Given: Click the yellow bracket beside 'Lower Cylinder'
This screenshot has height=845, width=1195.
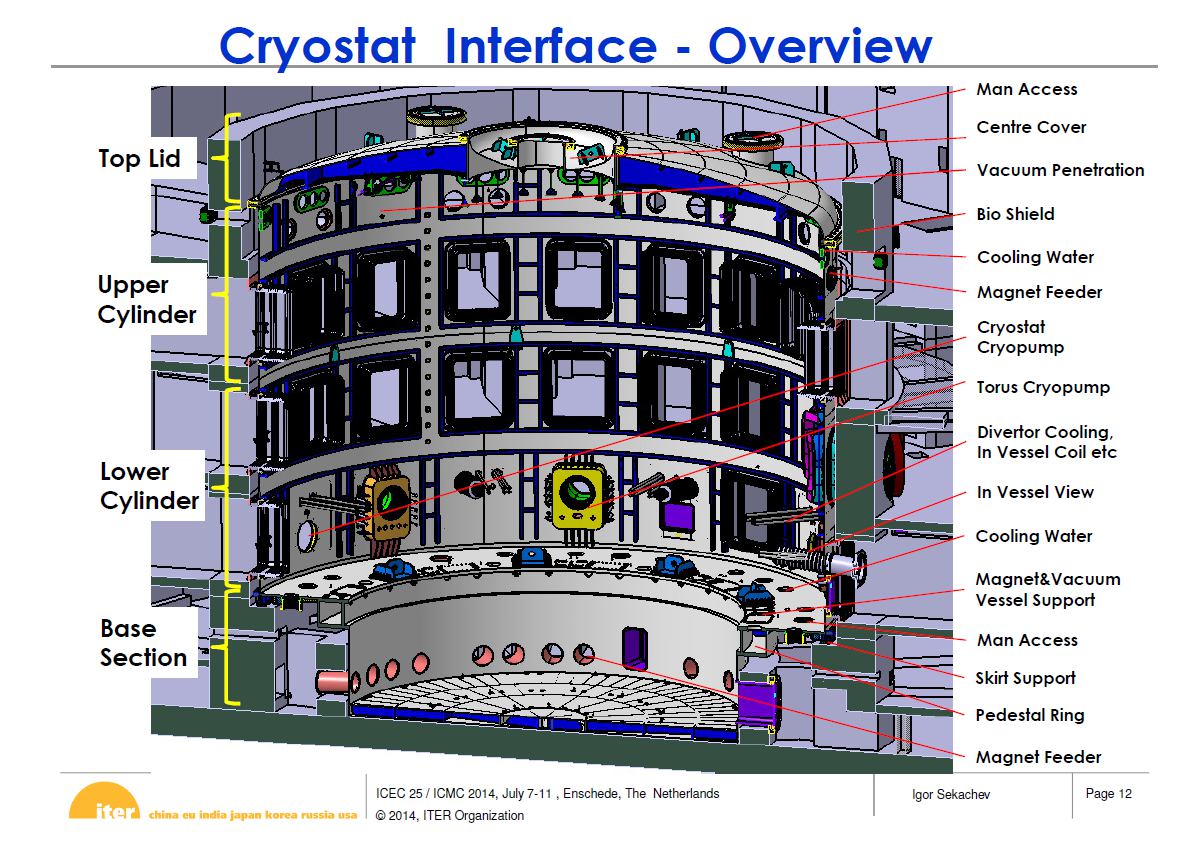Looking at the screenshot, I should click(x=228, y=488).
